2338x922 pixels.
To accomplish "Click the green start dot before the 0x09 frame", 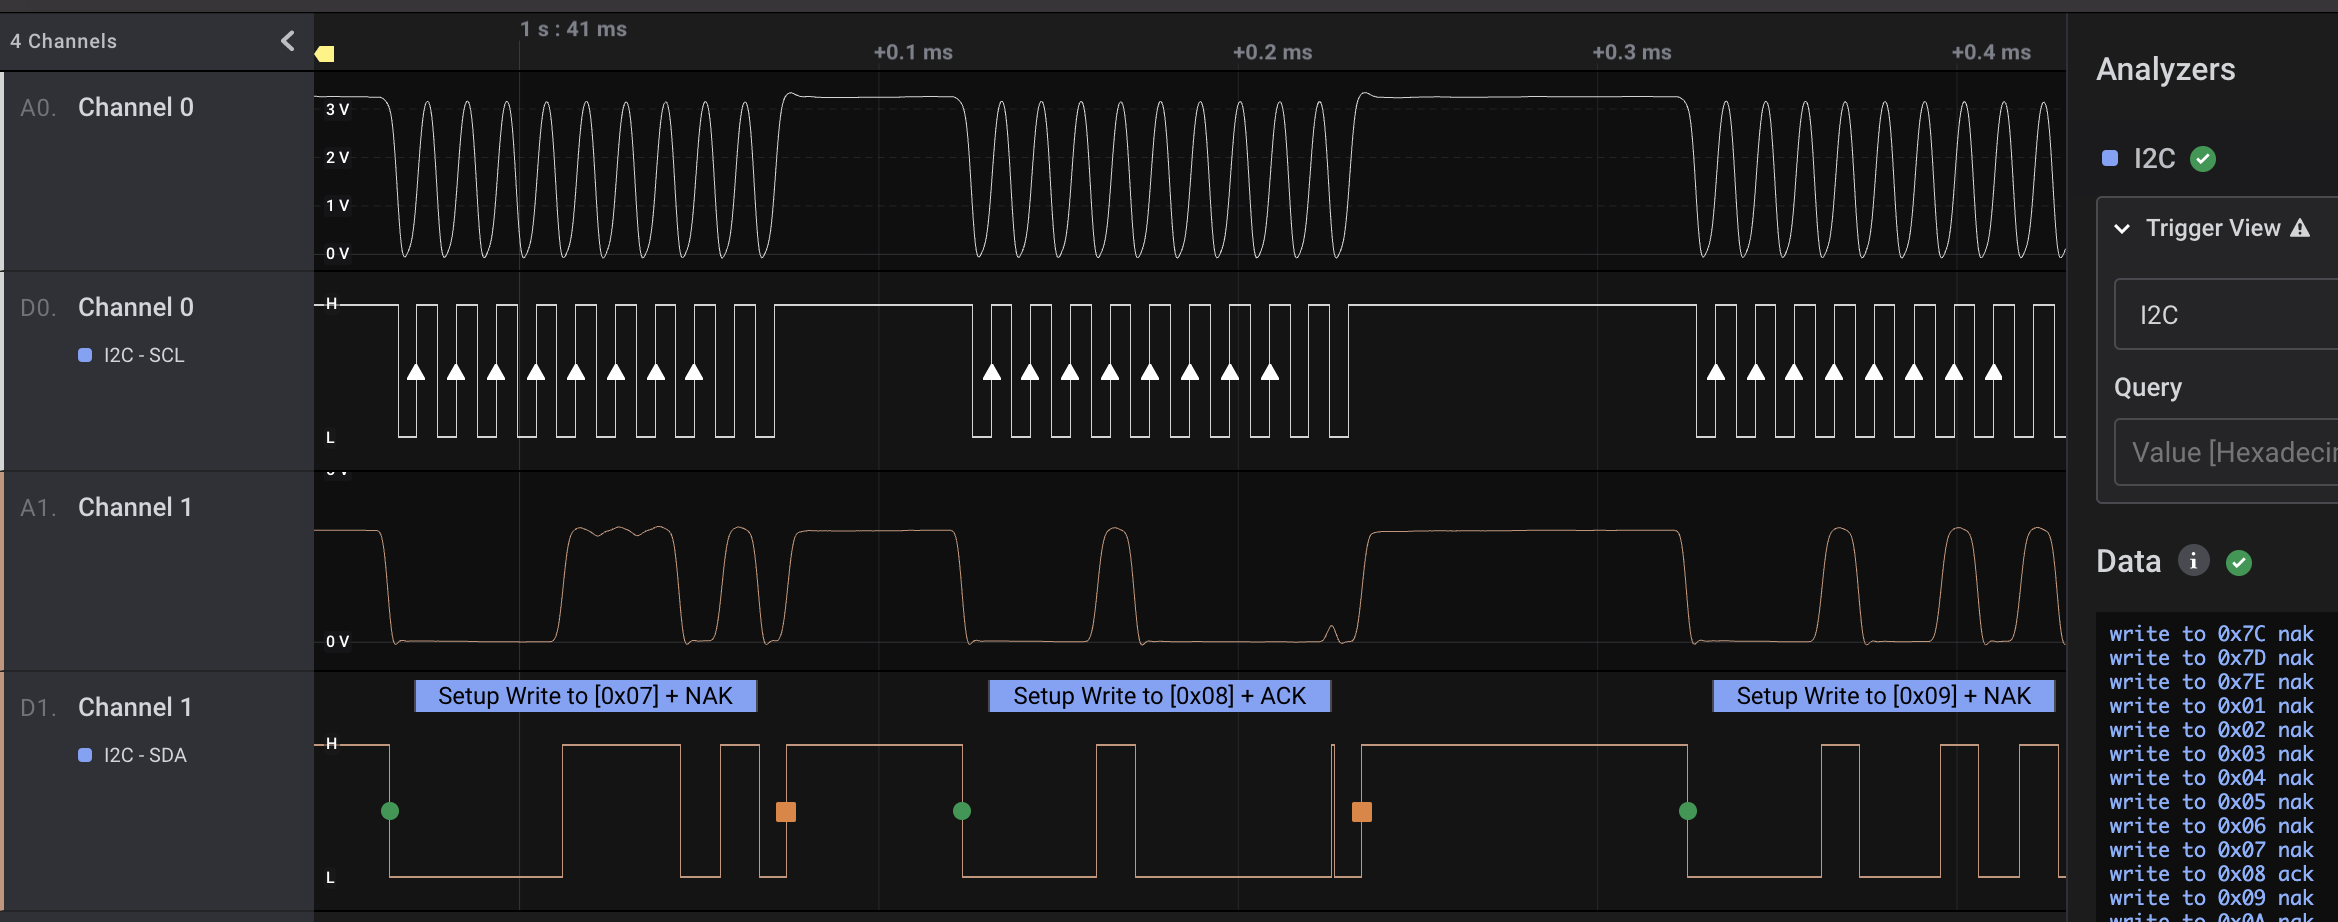I will 1688,811.
